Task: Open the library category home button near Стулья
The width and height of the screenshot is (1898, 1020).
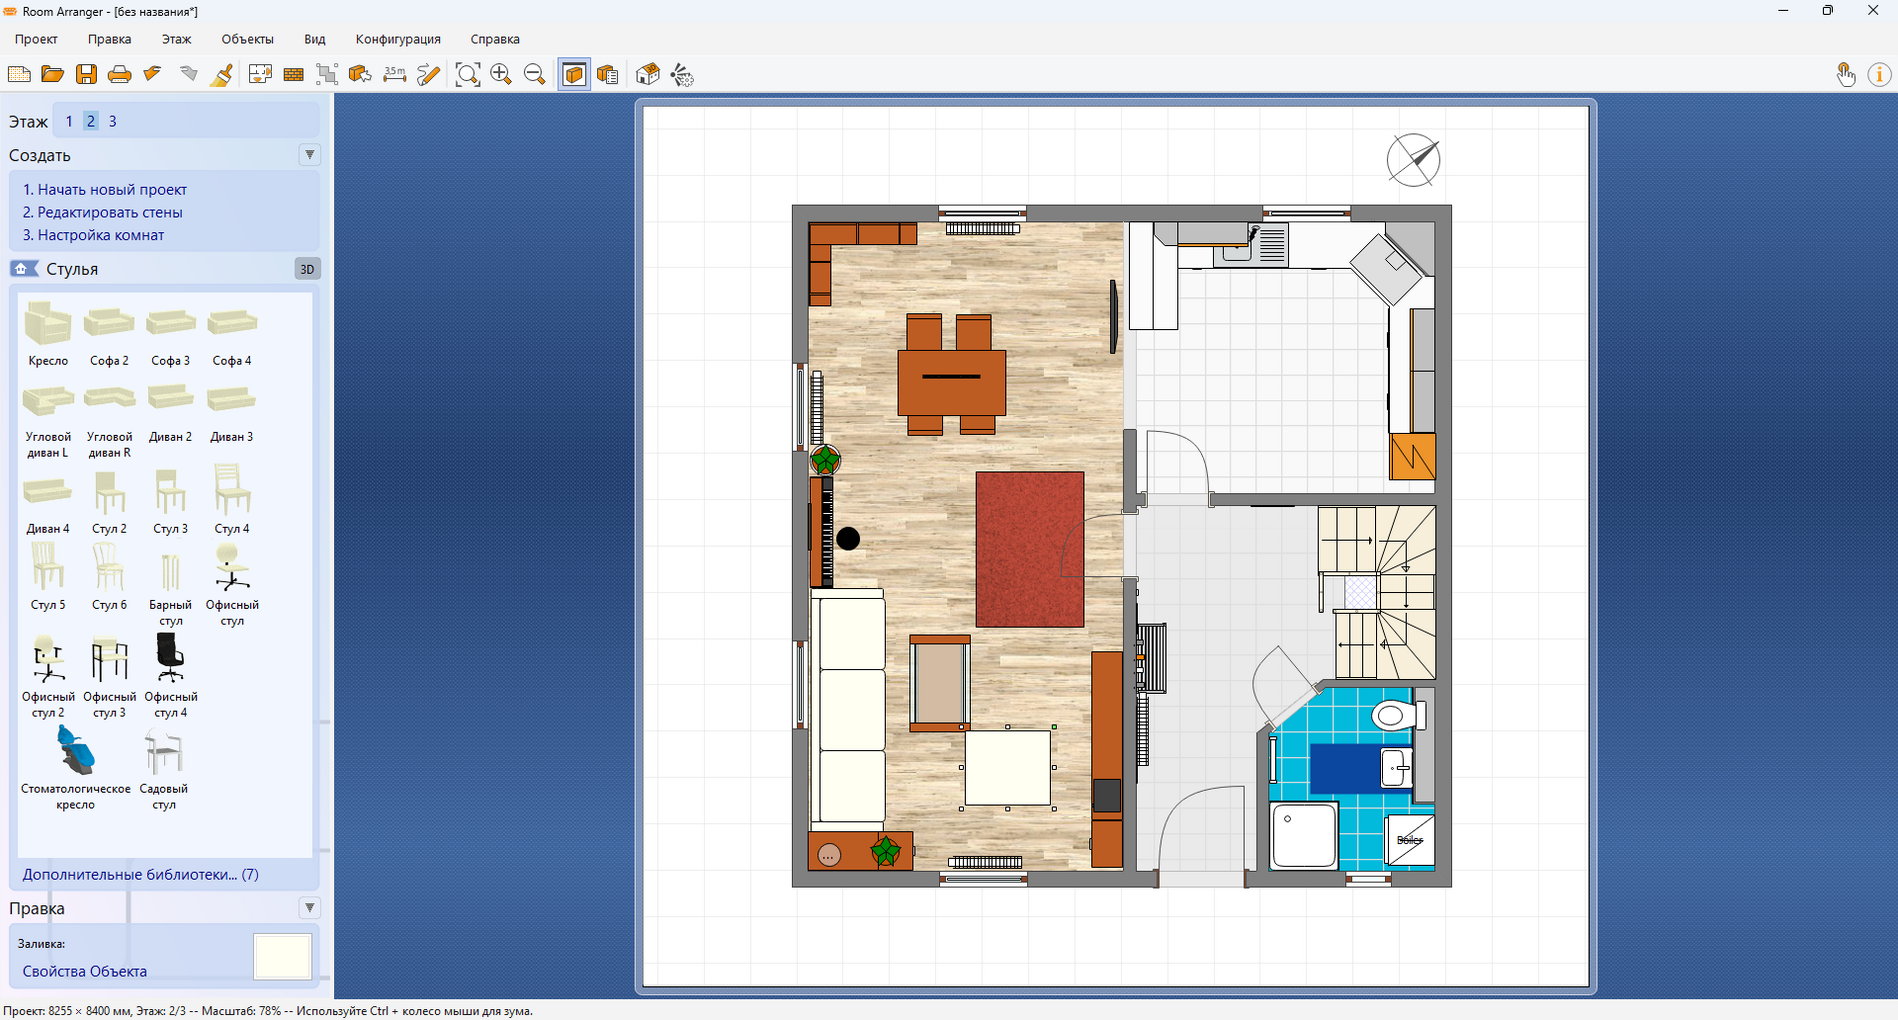Action: point(24,269)
